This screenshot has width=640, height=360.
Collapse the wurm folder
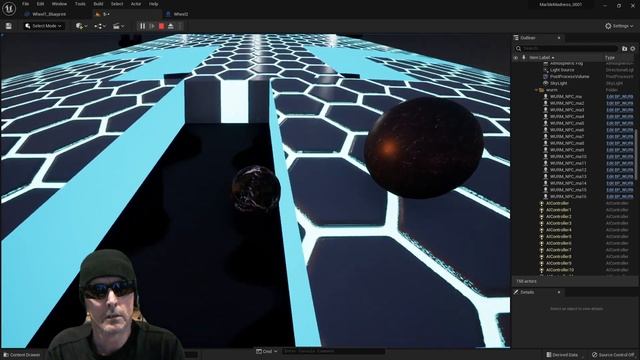pos(536,90)
